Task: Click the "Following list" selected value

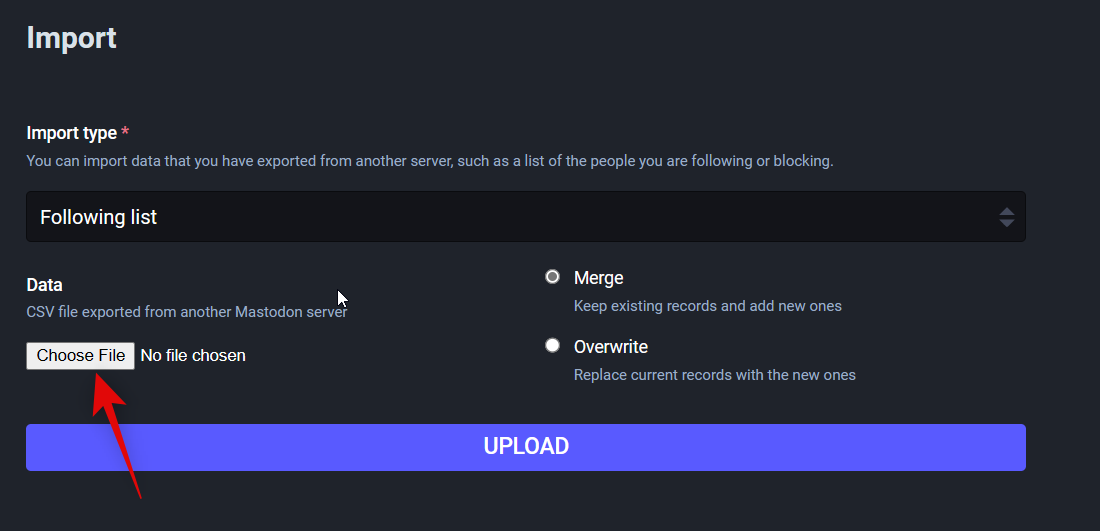Action: [98, 217]
